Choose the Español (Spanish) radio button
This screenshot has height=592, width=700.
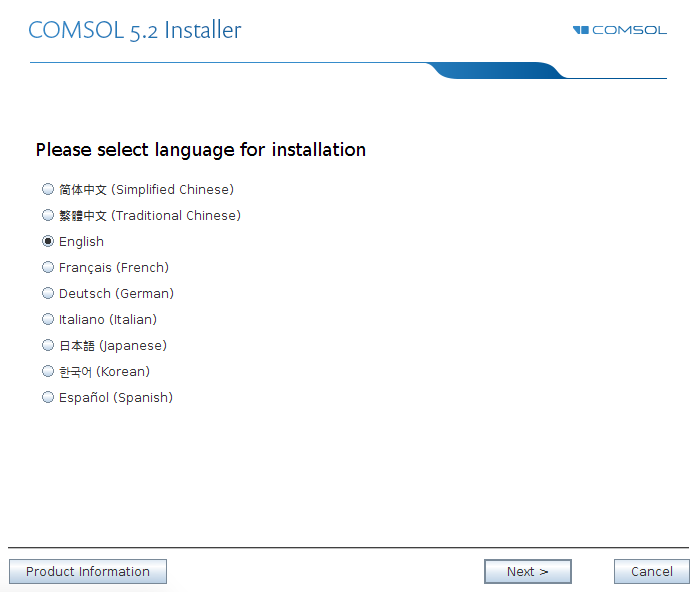point(48,397)
